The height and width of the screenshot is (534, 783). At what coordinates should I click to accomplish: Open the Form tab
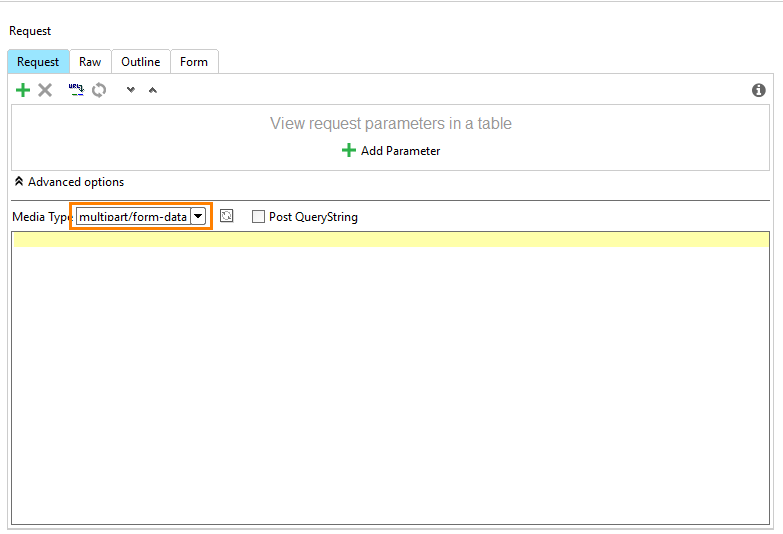click(194, 61)
